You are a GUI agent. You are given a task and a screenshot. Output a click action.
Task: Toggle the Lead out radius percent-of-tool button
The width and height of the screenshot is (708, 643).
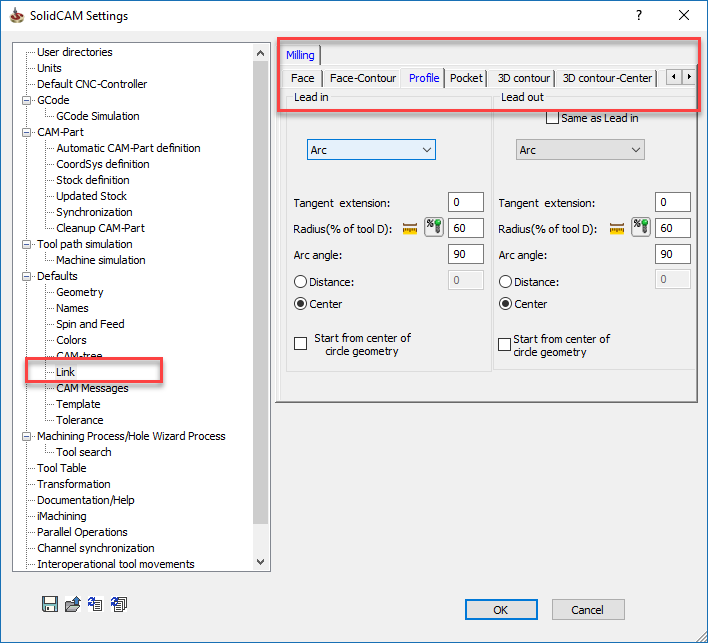tap(641, 227)
